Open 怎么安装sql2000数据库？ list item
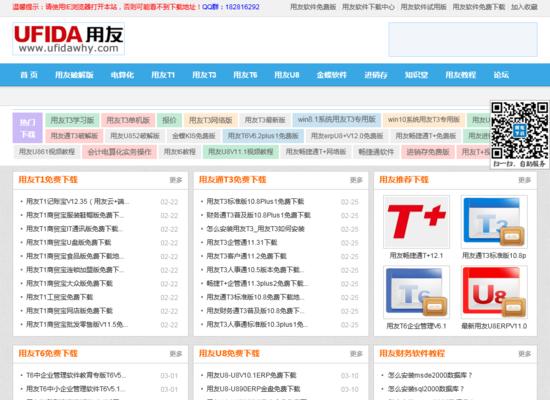Screen dimensions: 550x400 (426, 389)
